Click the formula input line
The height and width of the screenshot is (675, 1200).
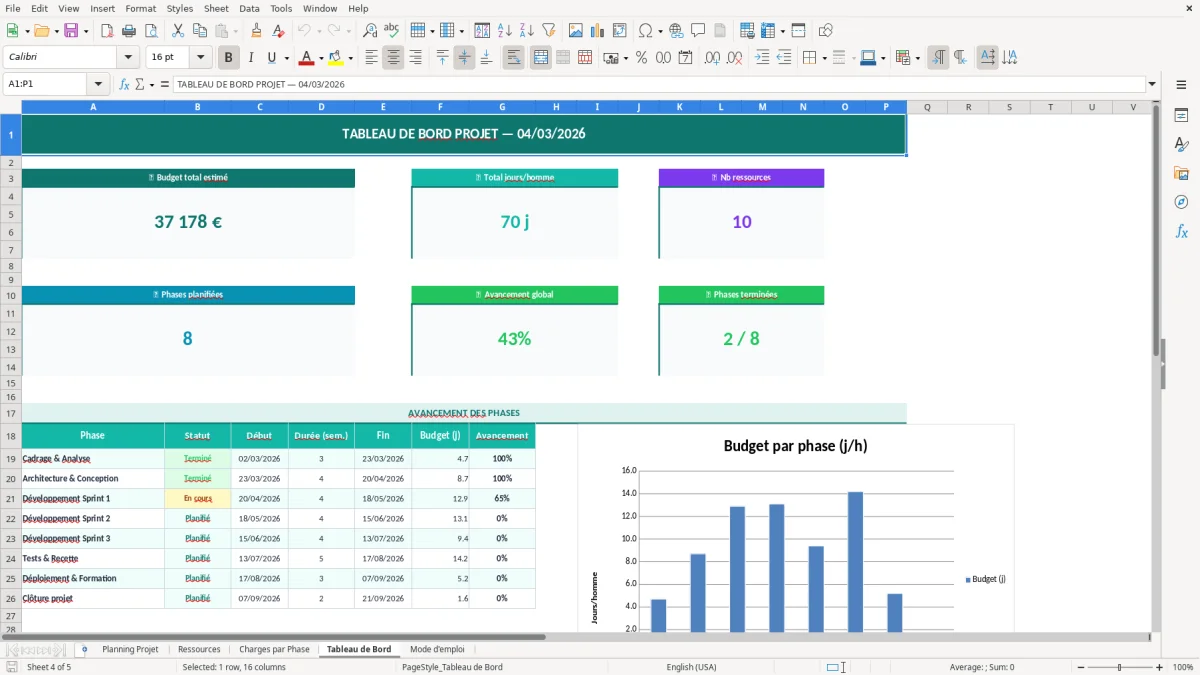pyautogui.click(x=658, y=84)
